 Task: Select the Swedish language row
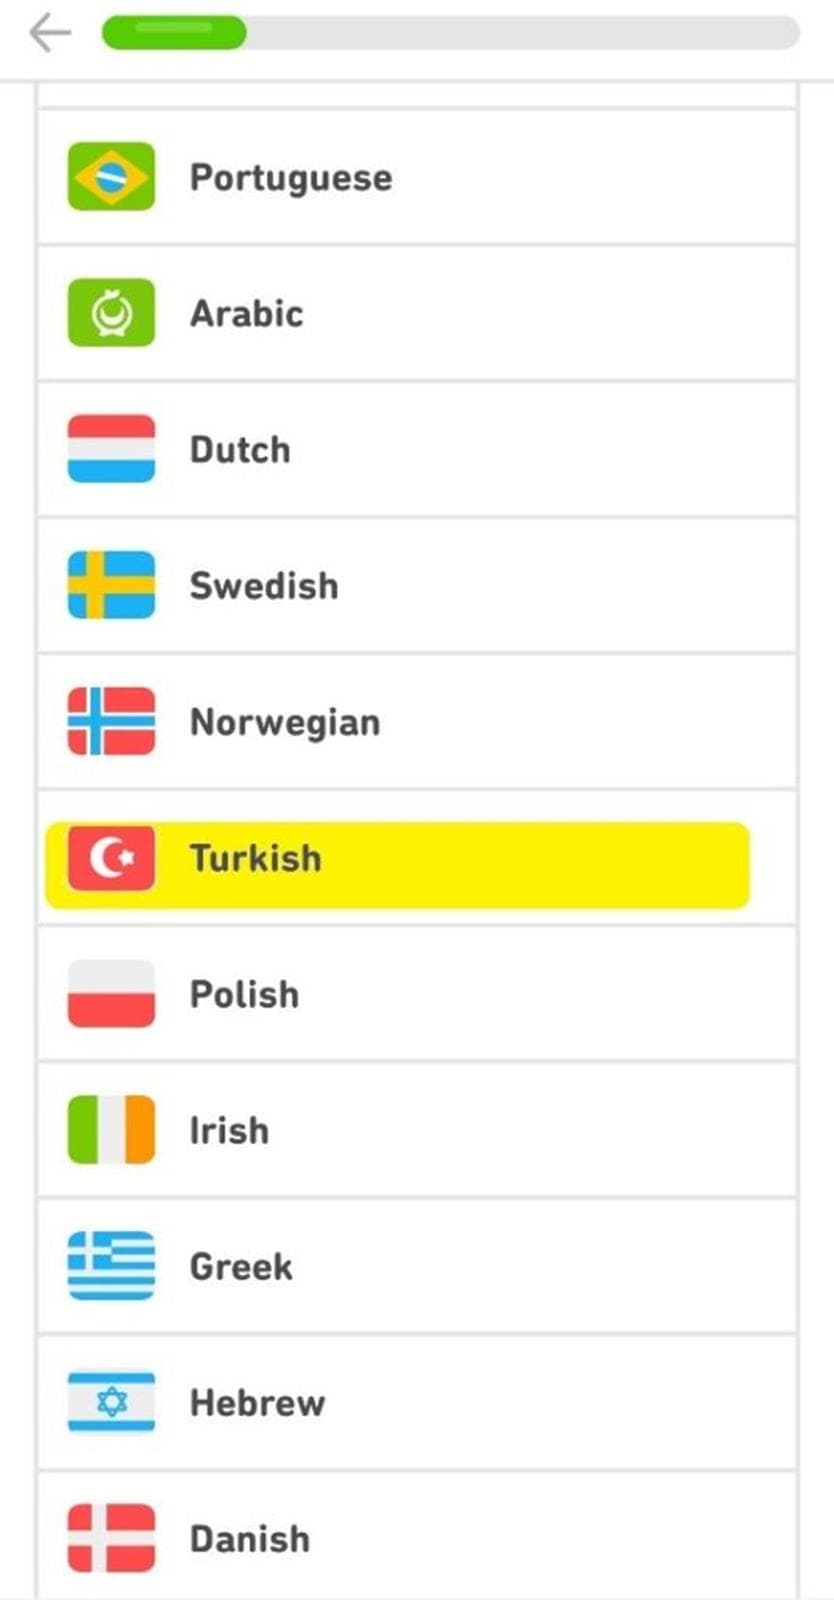[264, 586]
